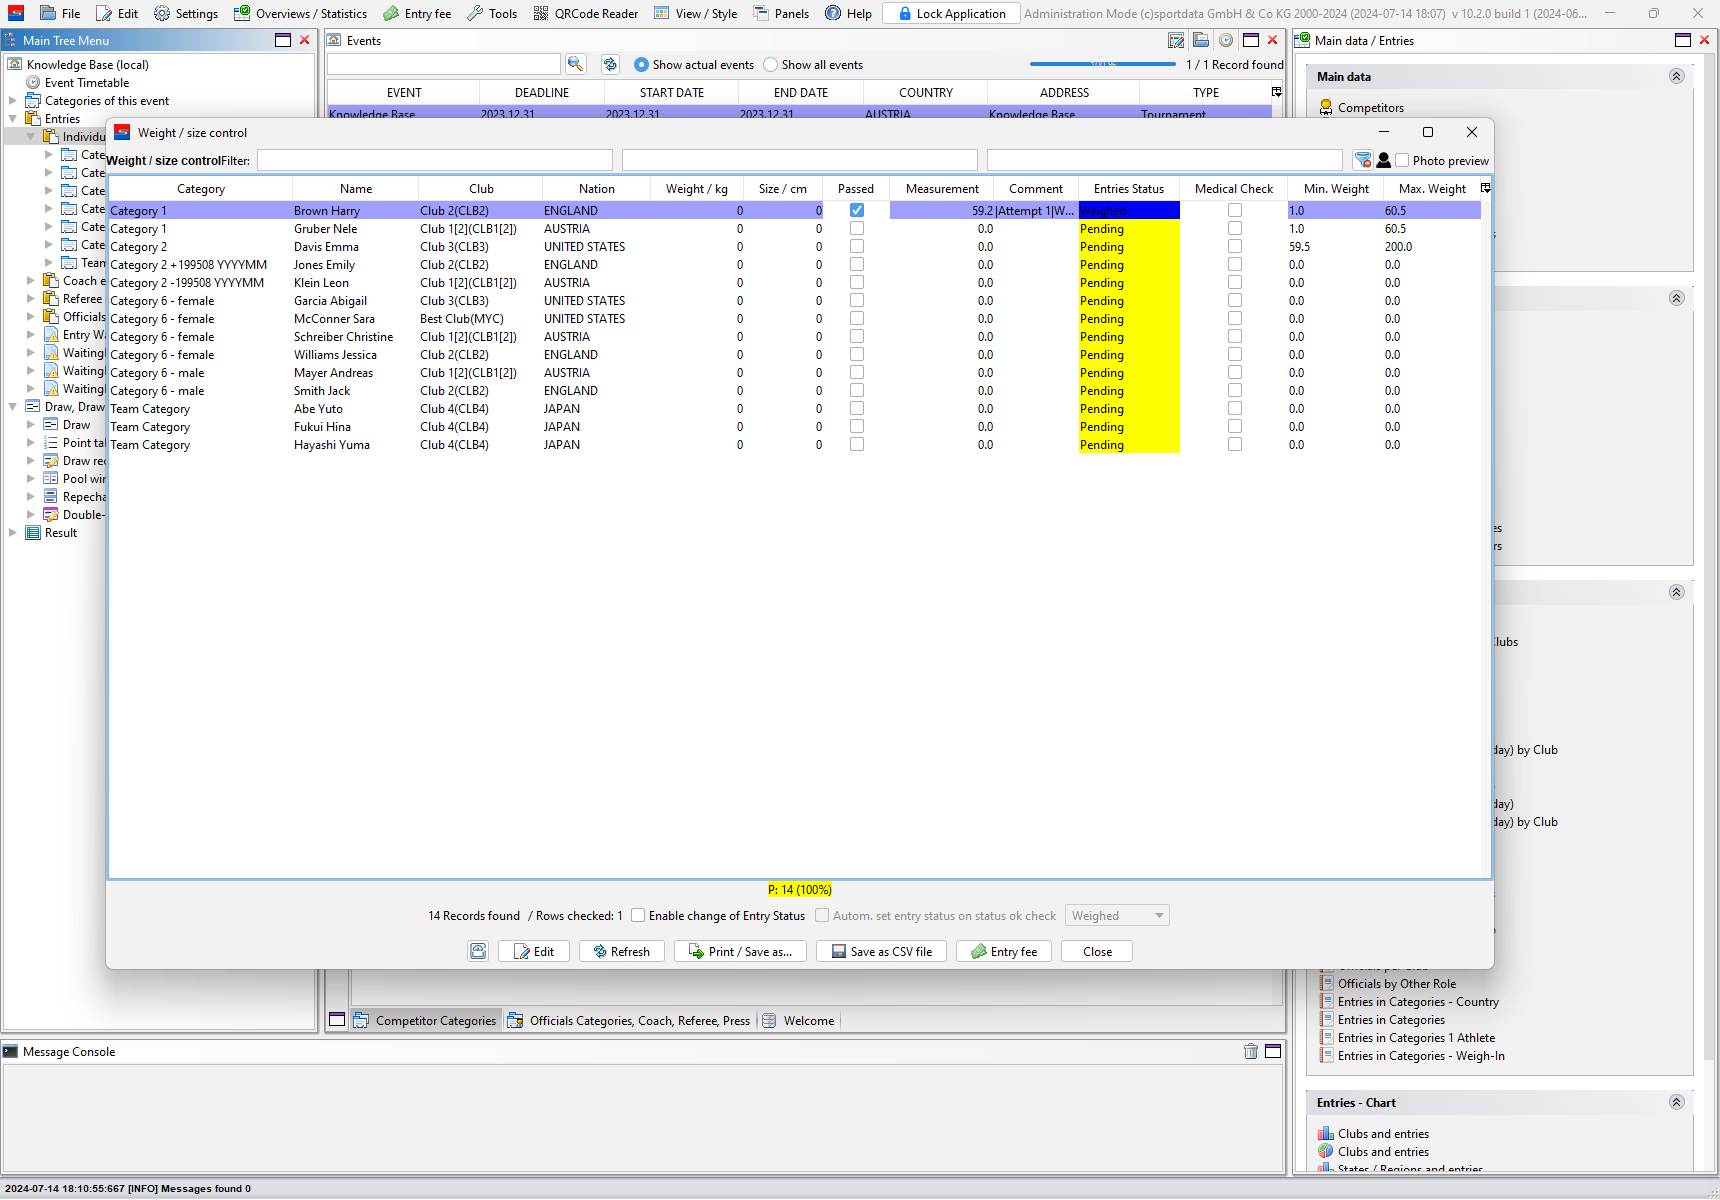Uncheck Passed for Brown Harry

coord(857,210)
